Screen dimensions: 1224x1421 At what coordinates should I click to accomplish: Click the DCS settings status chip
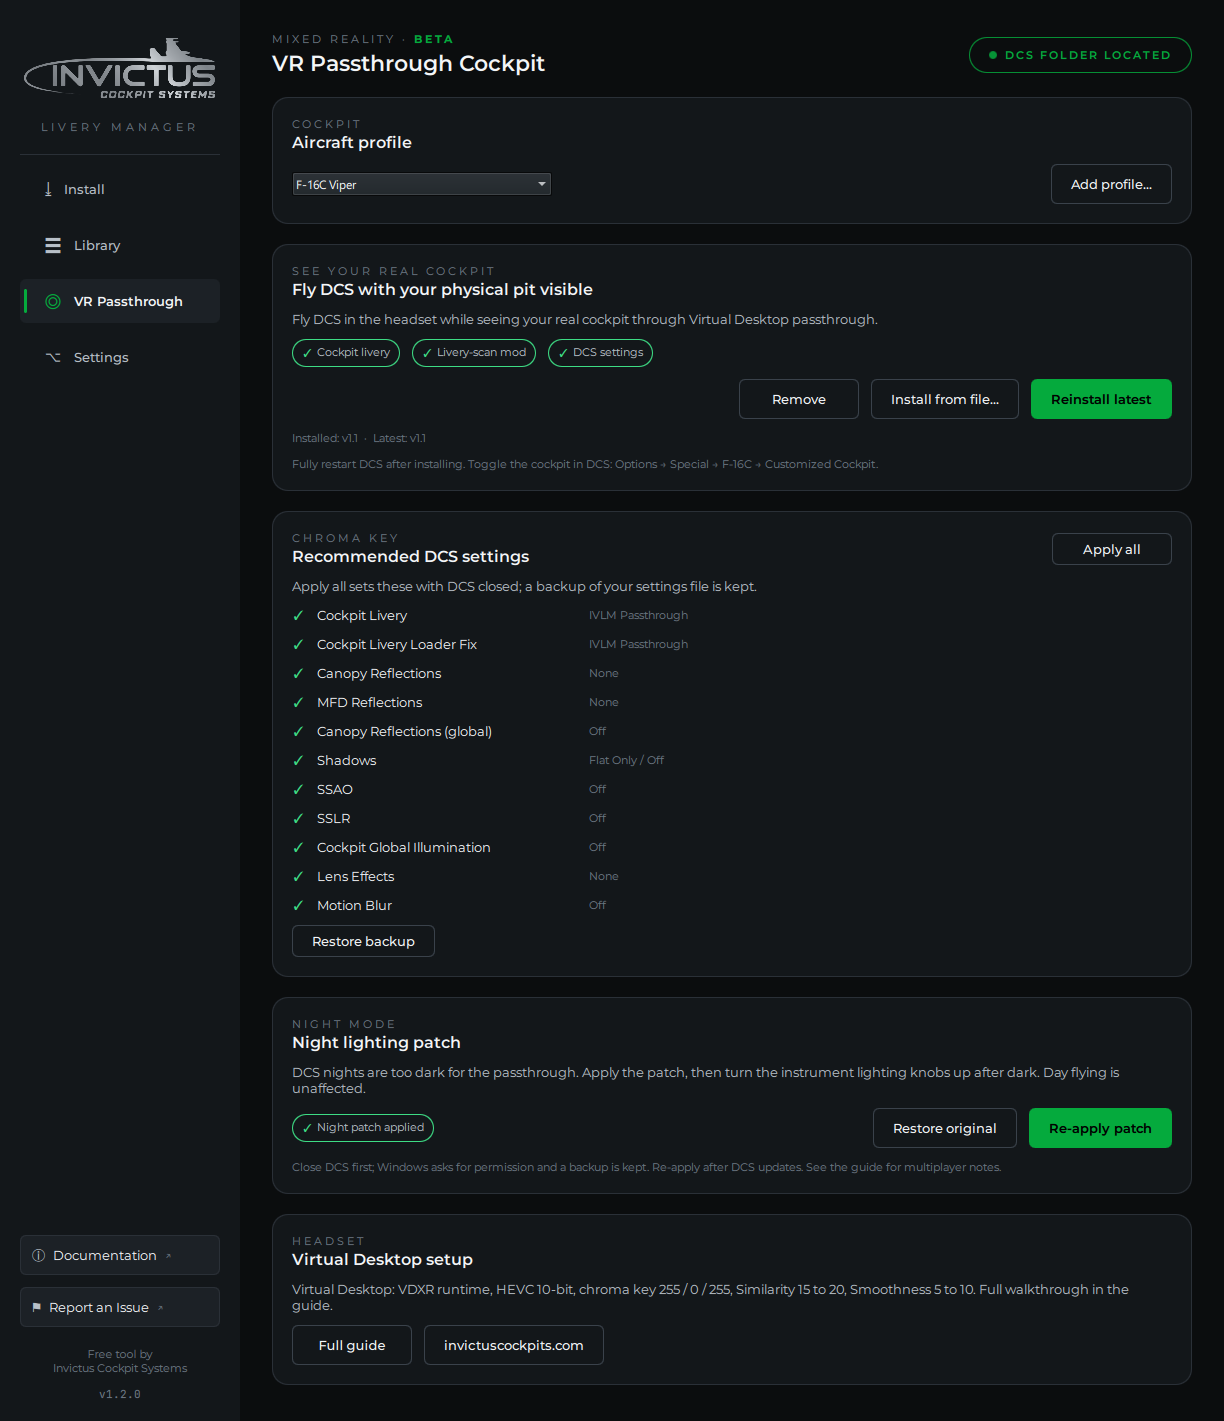[600, 353]
